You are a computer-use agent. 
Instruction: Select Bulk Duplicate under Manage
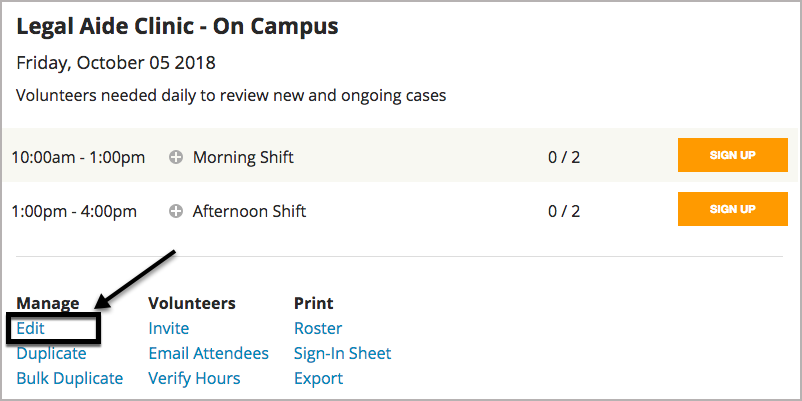[x=70, y=378]
